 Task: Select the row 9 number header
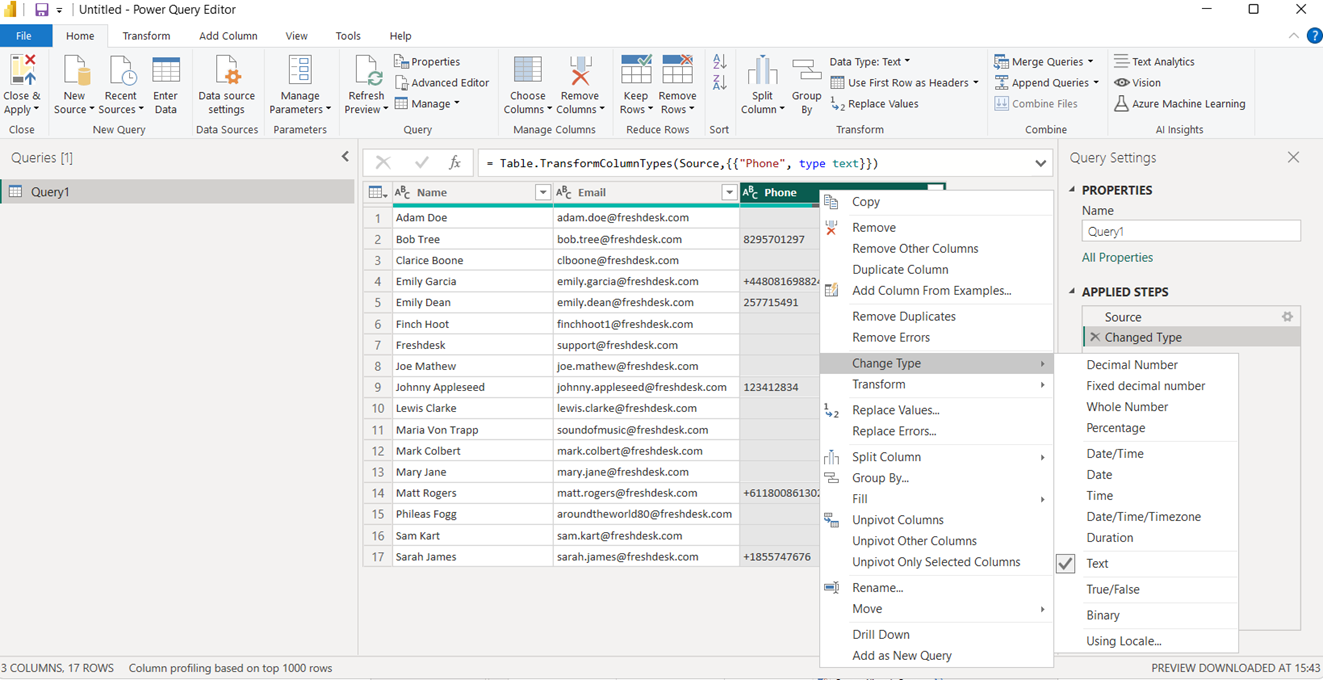coord(378,387)
